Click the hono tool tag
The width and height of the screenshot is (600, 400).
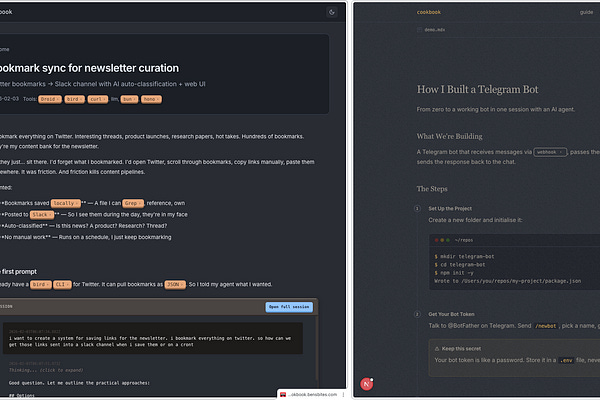click(x=151, y=99)
